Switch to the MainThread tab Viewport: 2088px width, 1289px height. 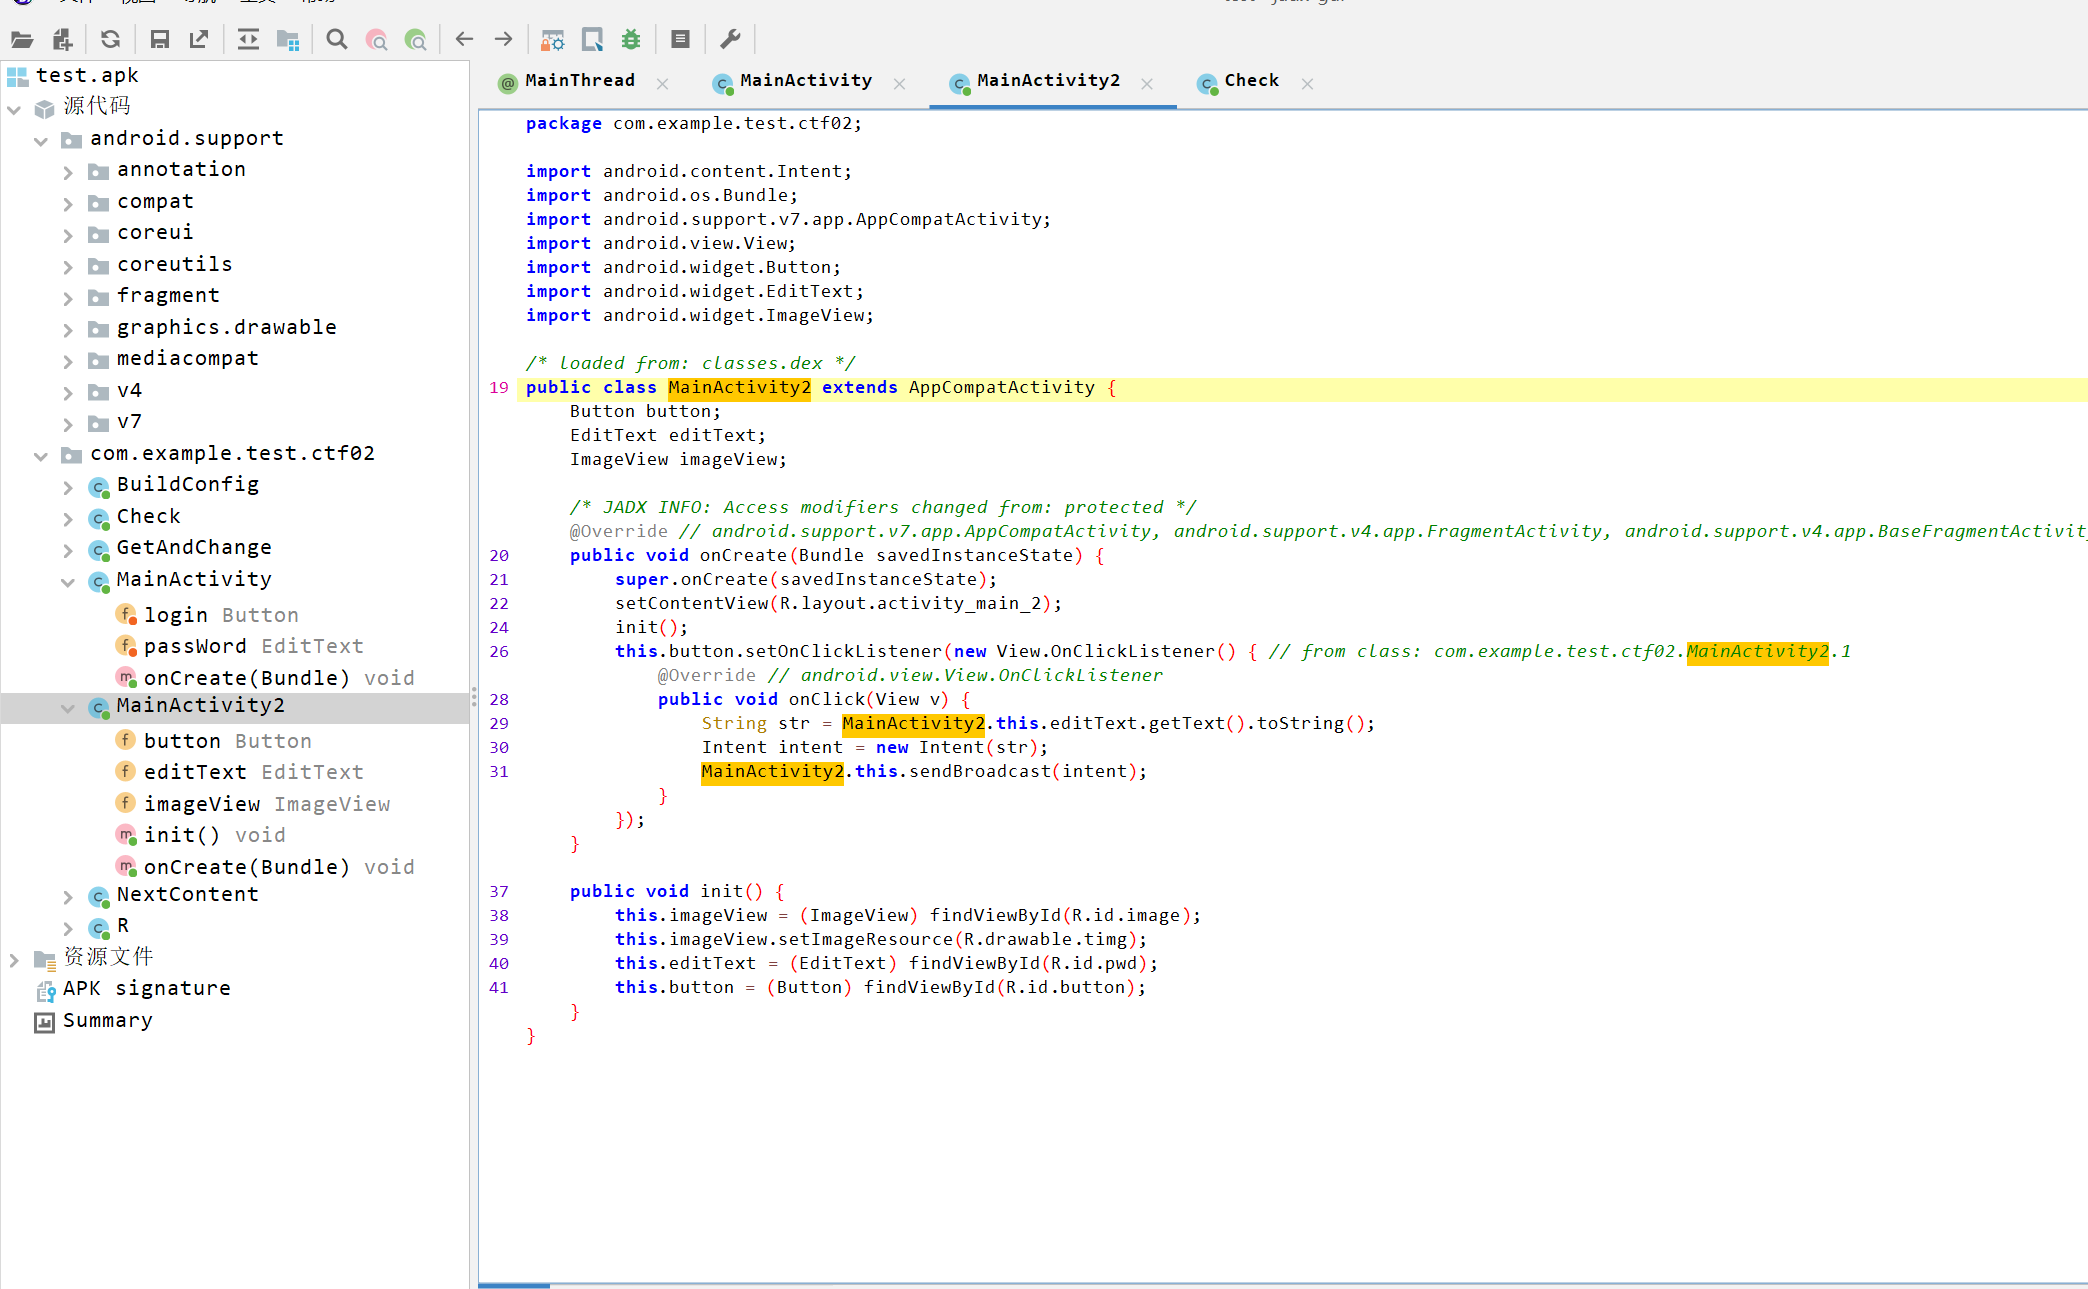pyautogui.click(x=579, y=81)
